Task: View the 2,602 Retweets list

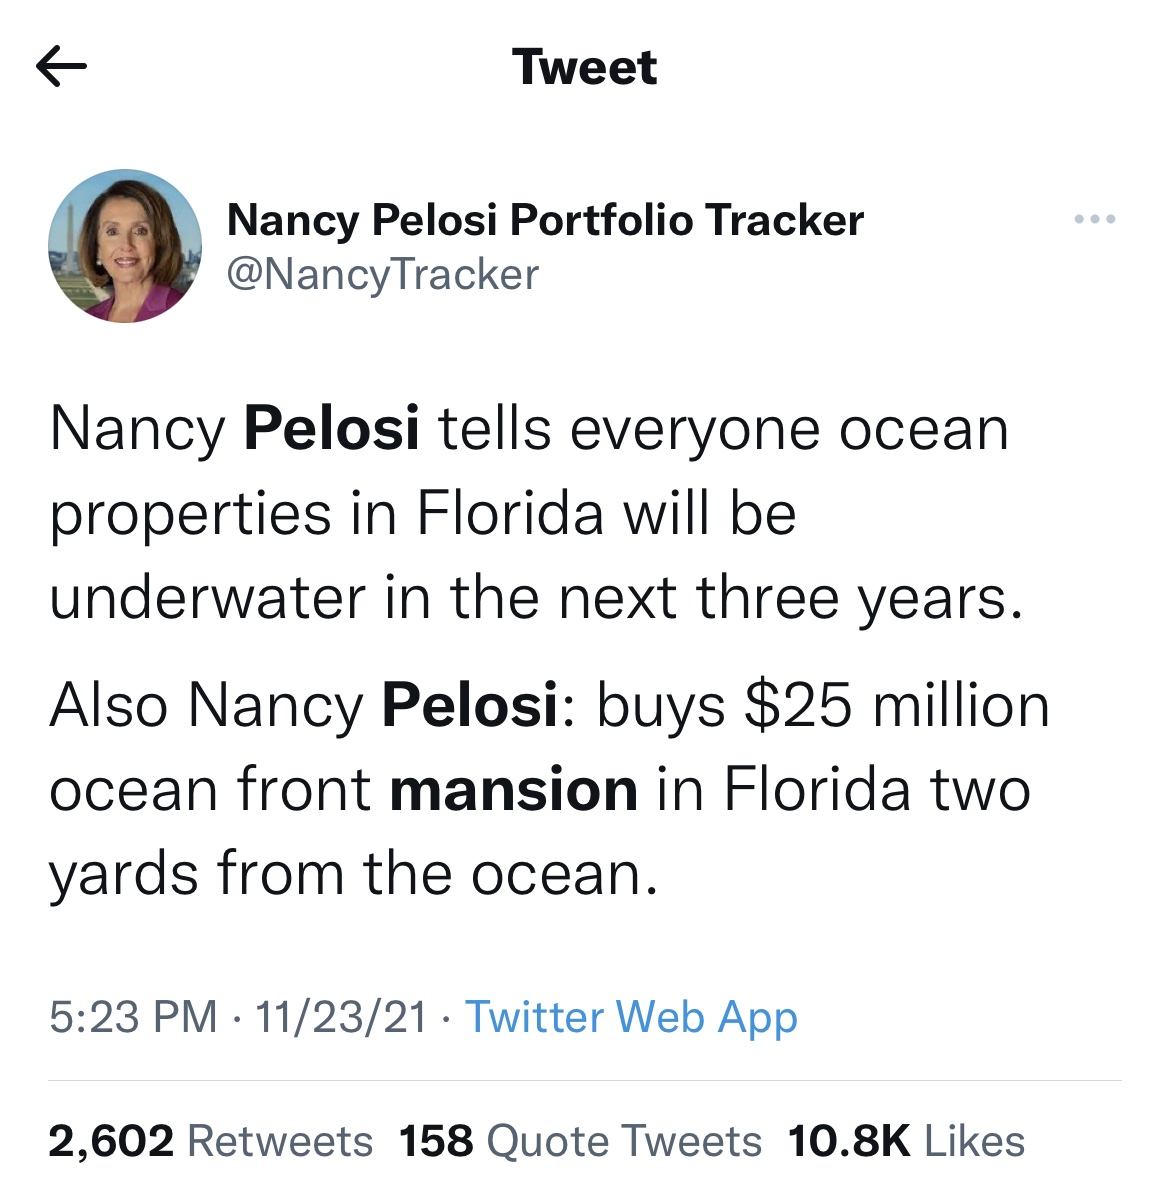Action: [x=210, y=1141]
